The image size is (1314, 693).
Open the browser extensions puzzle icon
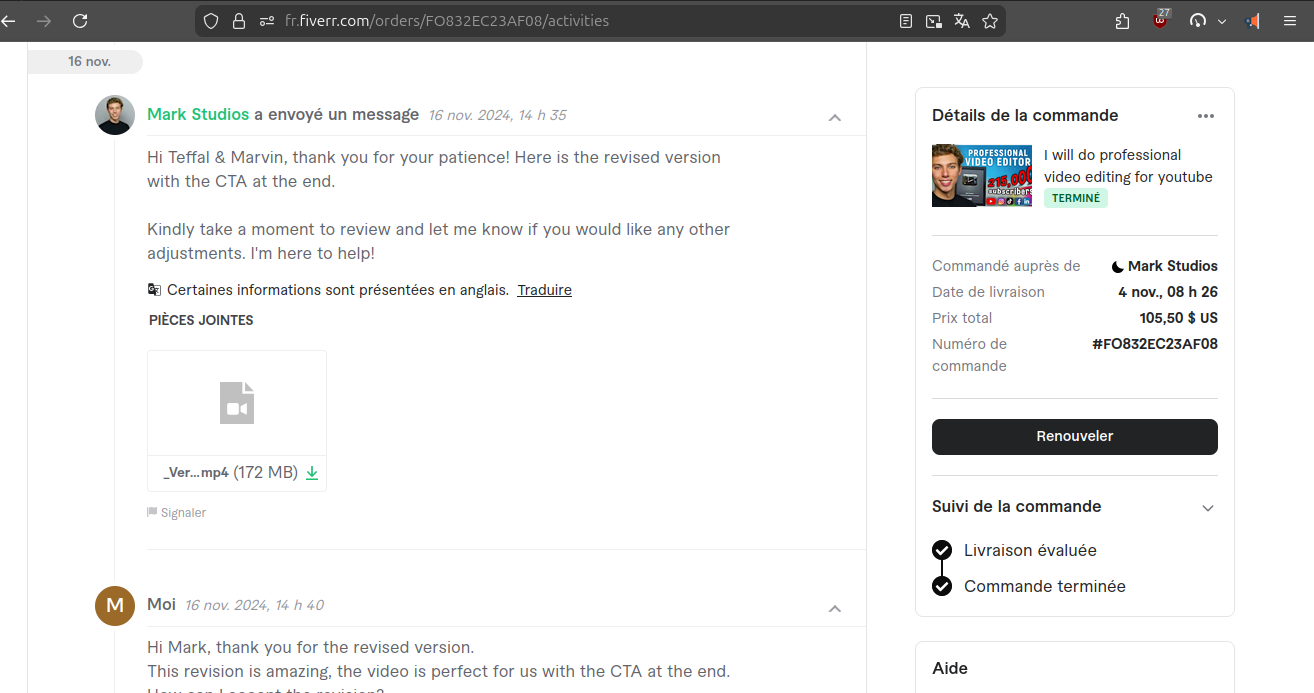pyautogui.click(x=1122, y=21)
